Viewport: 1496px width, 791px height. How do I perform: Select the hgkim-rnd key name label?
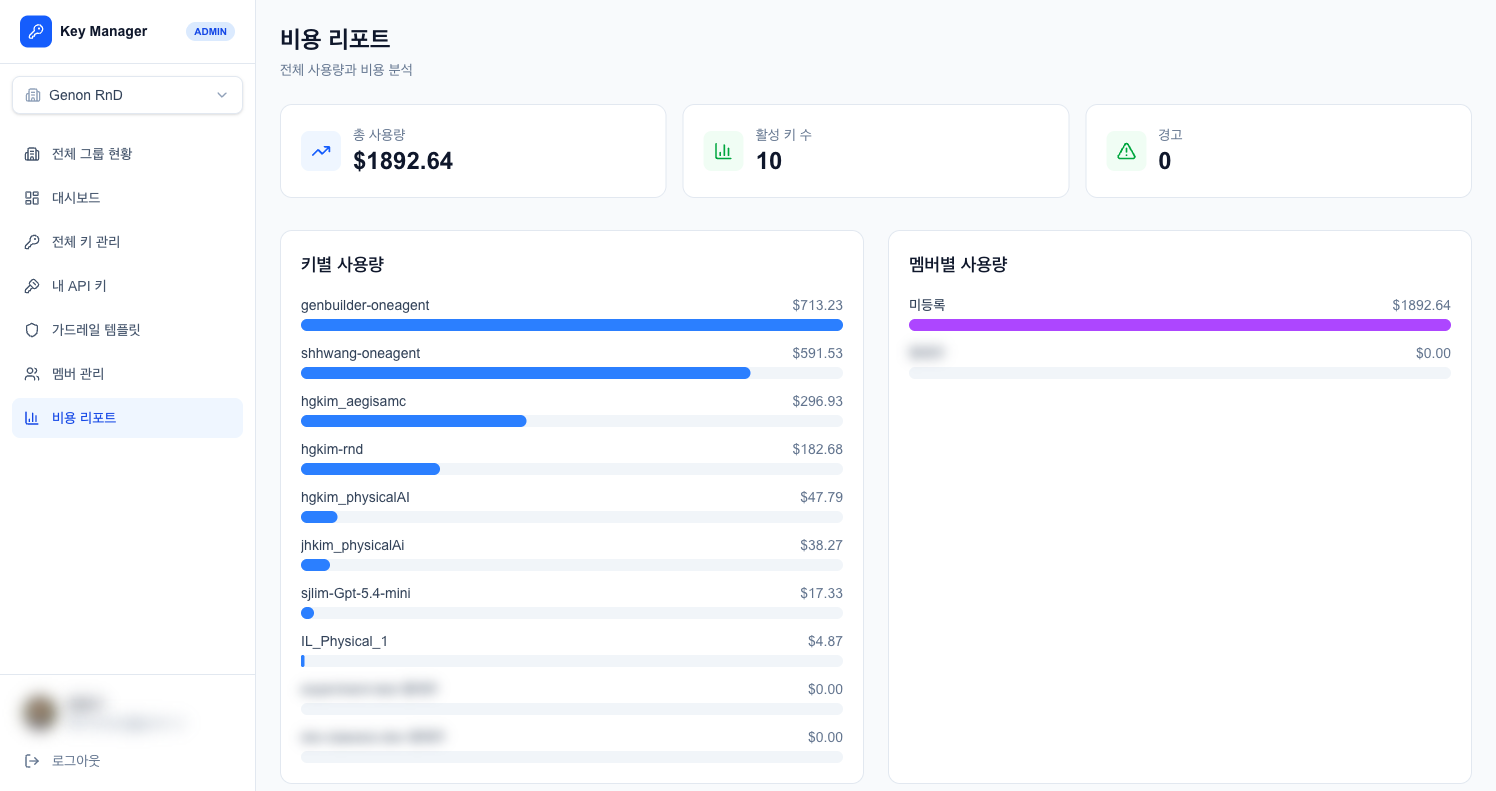tap(331, 449)
